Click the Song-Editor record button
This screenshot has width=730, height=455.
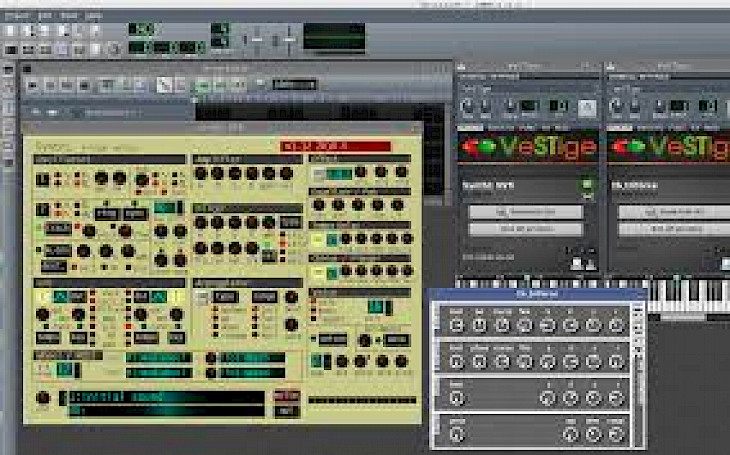tap(49, 85)
